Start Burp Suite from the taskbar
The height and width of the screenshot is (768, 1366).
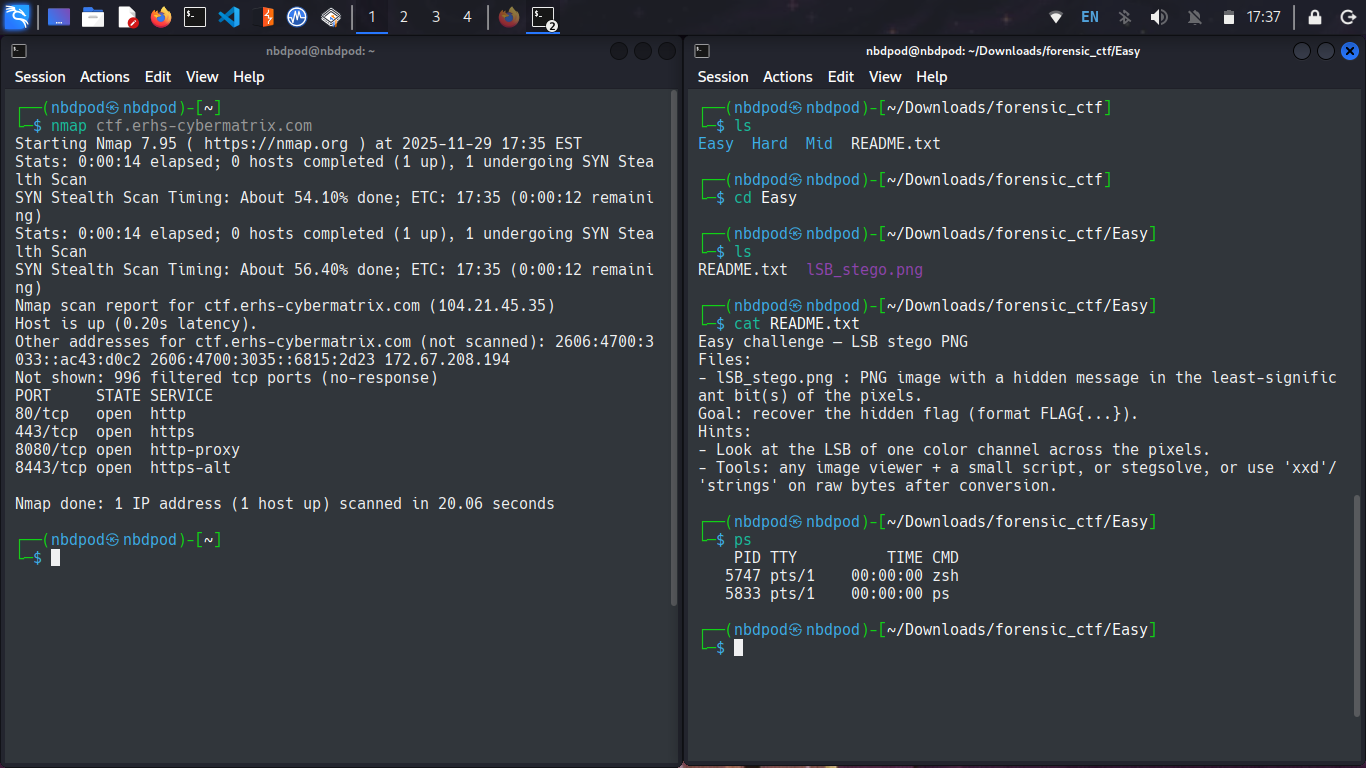click(x=265, y=17)
